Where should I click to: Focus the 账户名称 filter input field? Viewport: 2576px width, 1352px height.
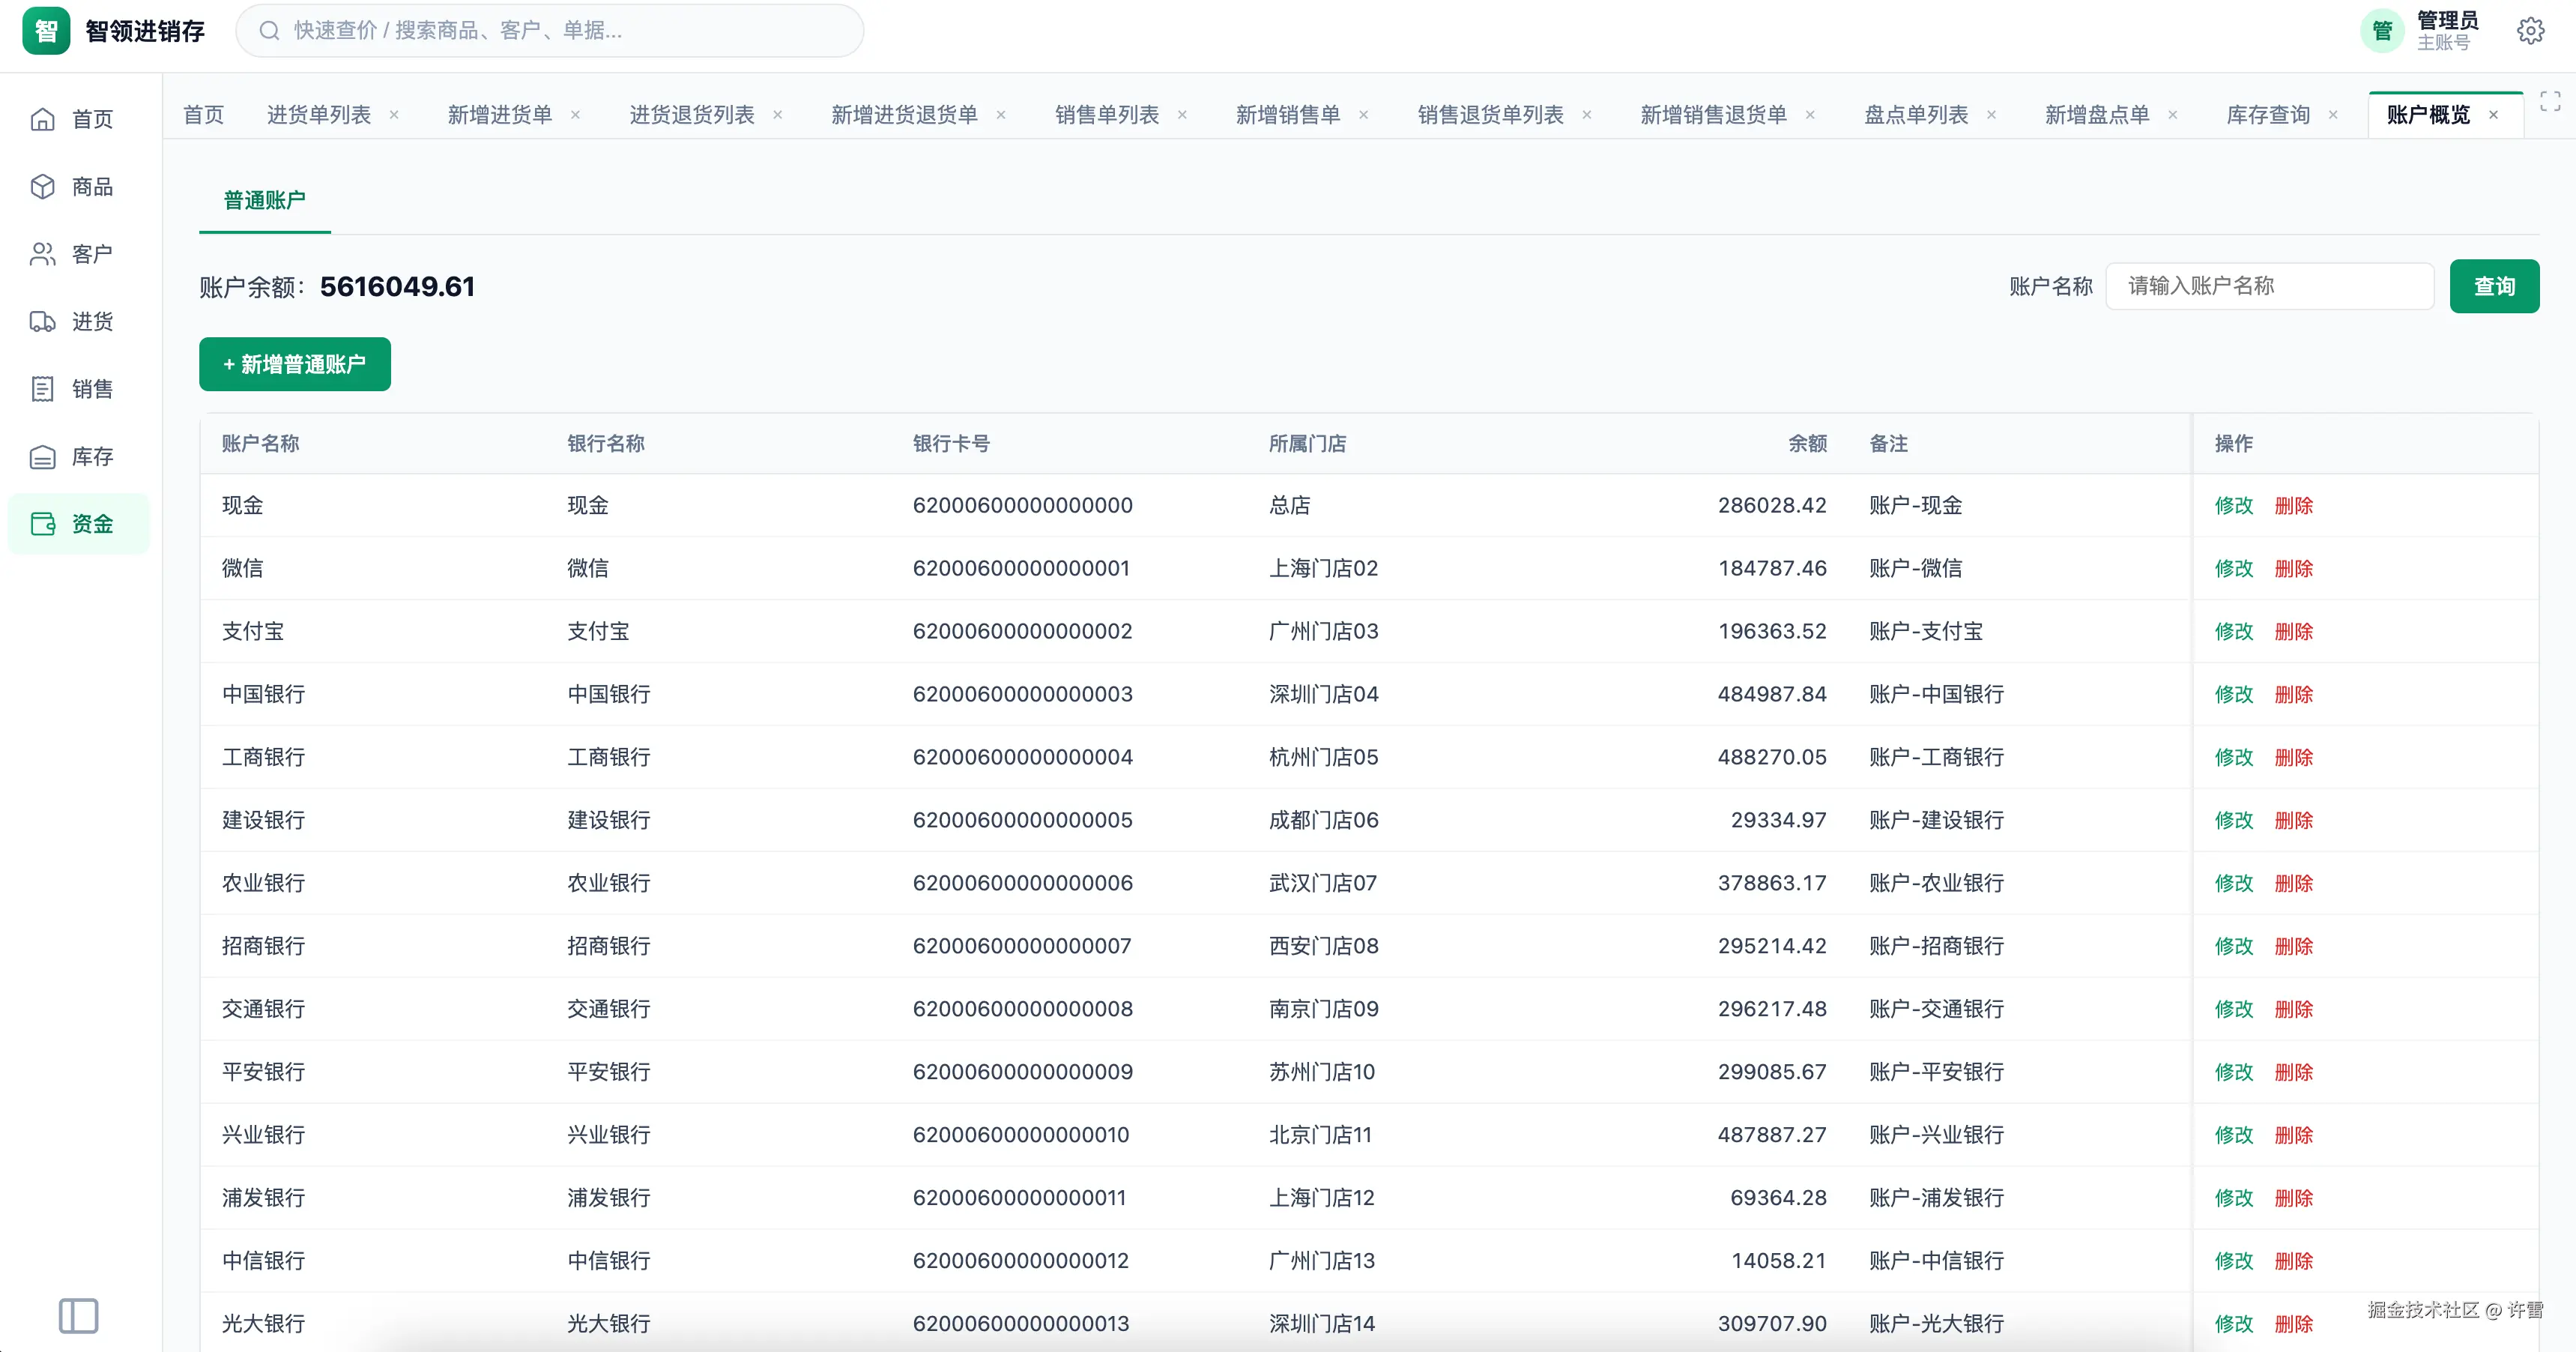[2270, 286]
